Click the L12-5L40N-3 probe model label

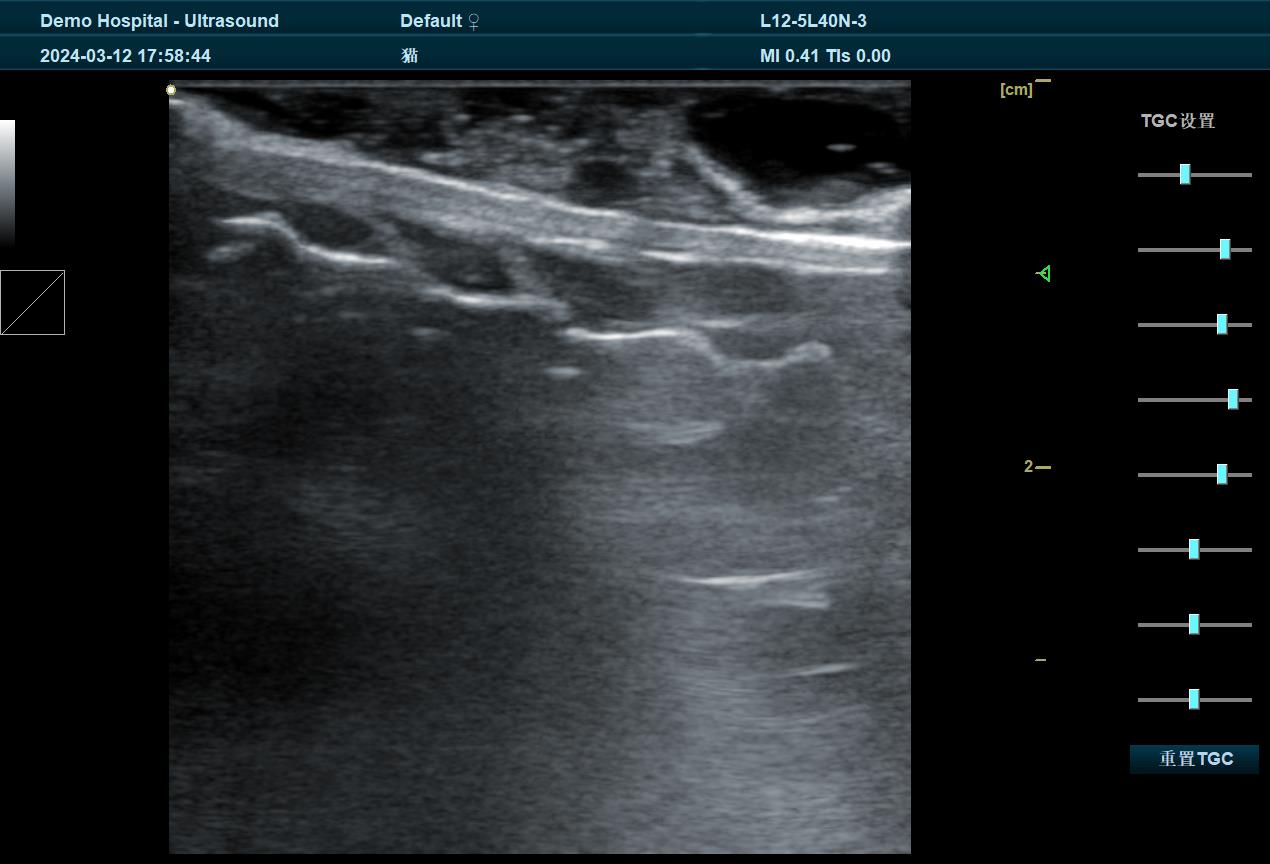[x=813, y=21]
